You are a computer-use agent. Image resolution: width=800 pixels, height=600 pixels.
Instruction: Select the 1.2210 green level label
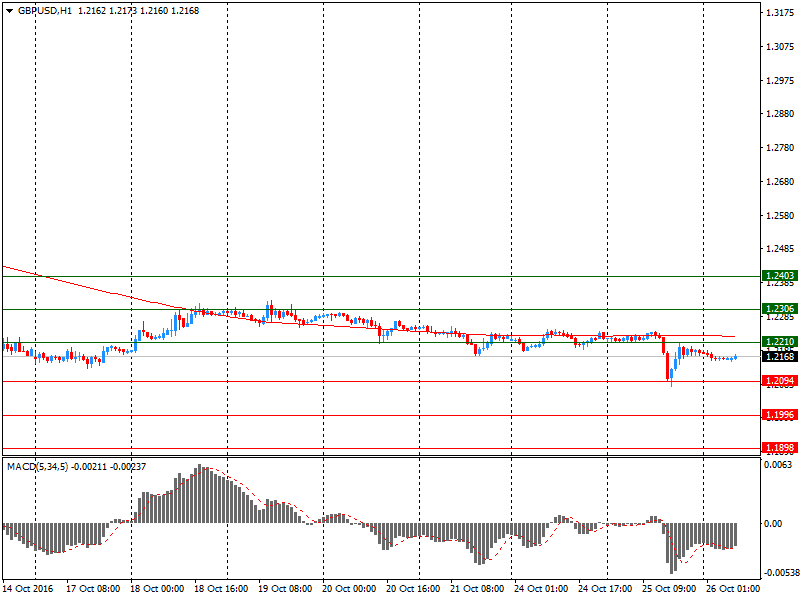tap(780, 342)
